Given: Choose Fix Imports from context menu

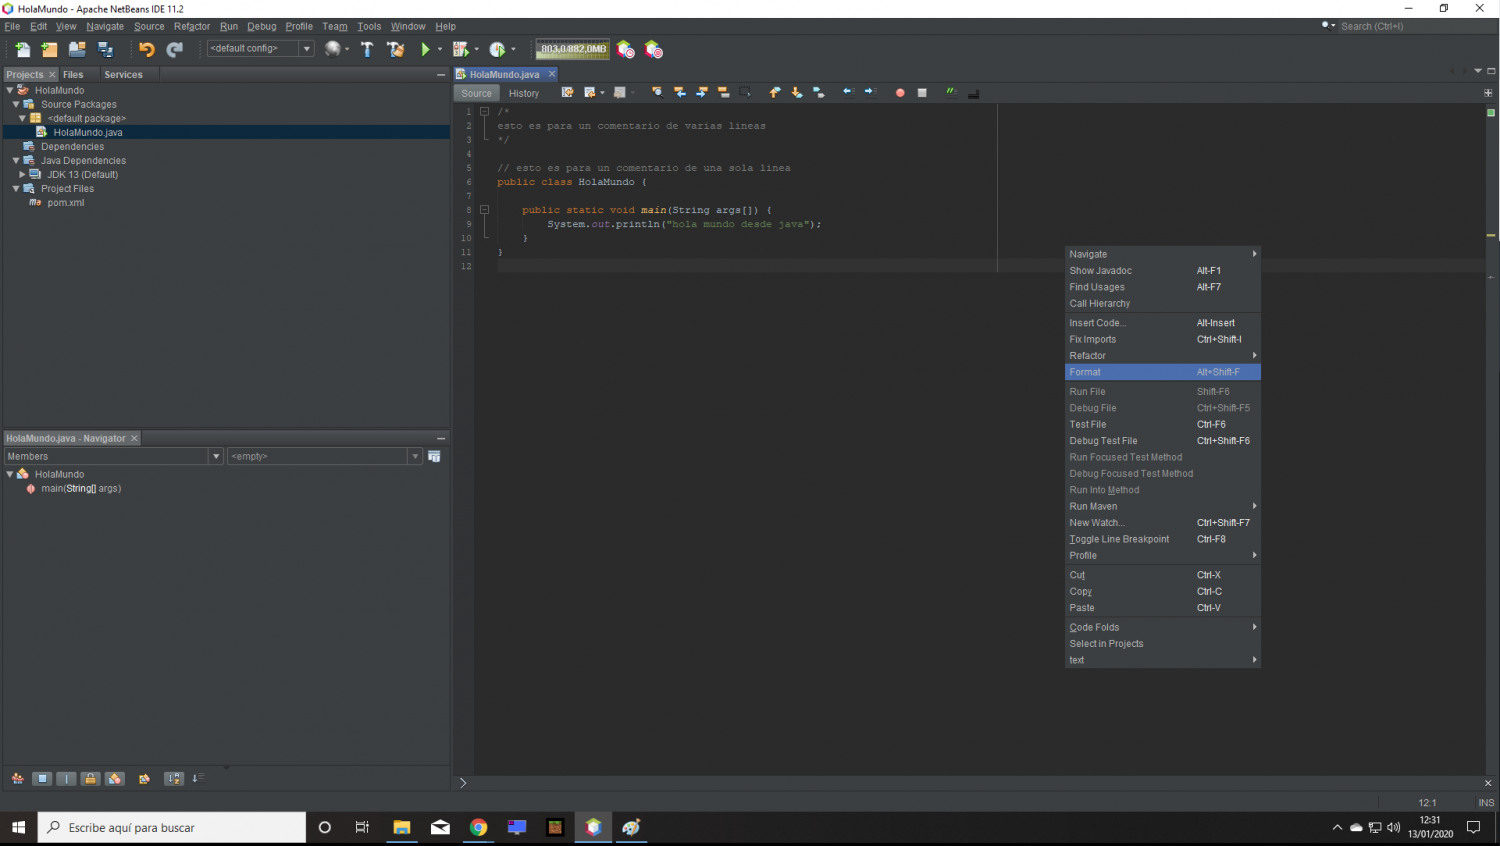Looking at the screenshot, I should point(1163,339).
